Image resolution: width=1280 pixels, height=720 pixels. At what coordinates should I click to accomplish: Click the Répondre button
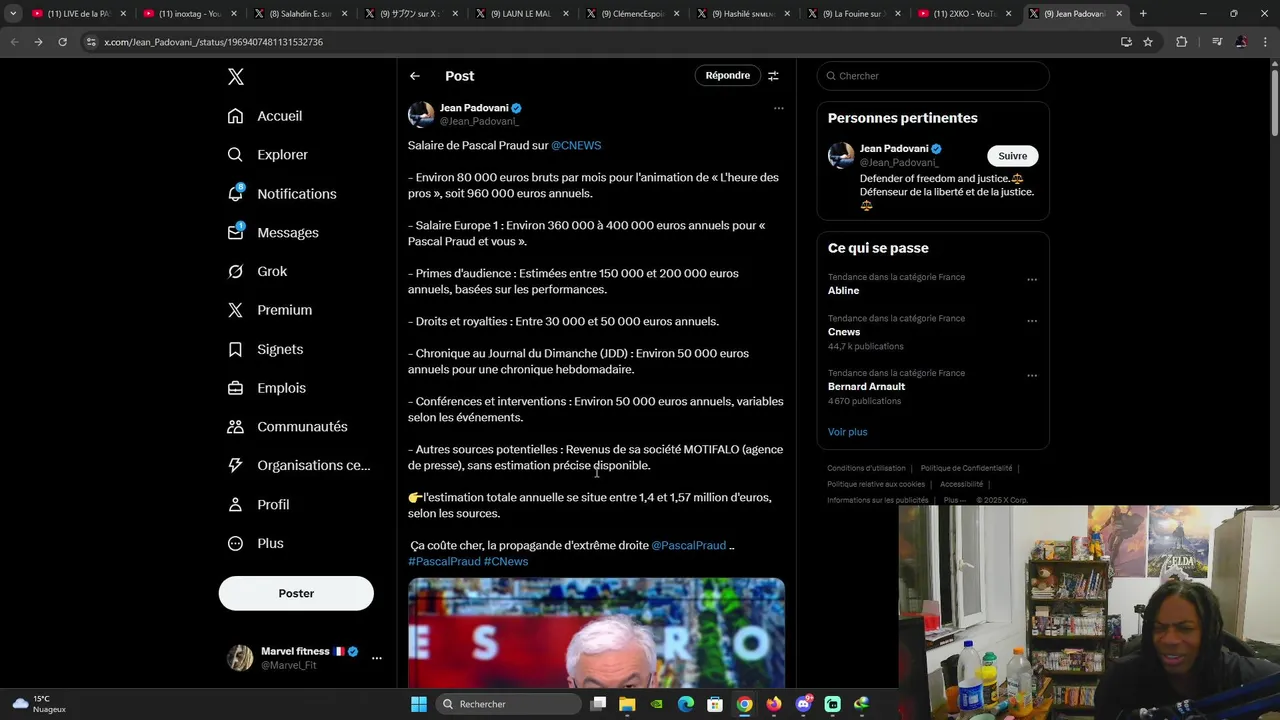(x=727, y=76)
